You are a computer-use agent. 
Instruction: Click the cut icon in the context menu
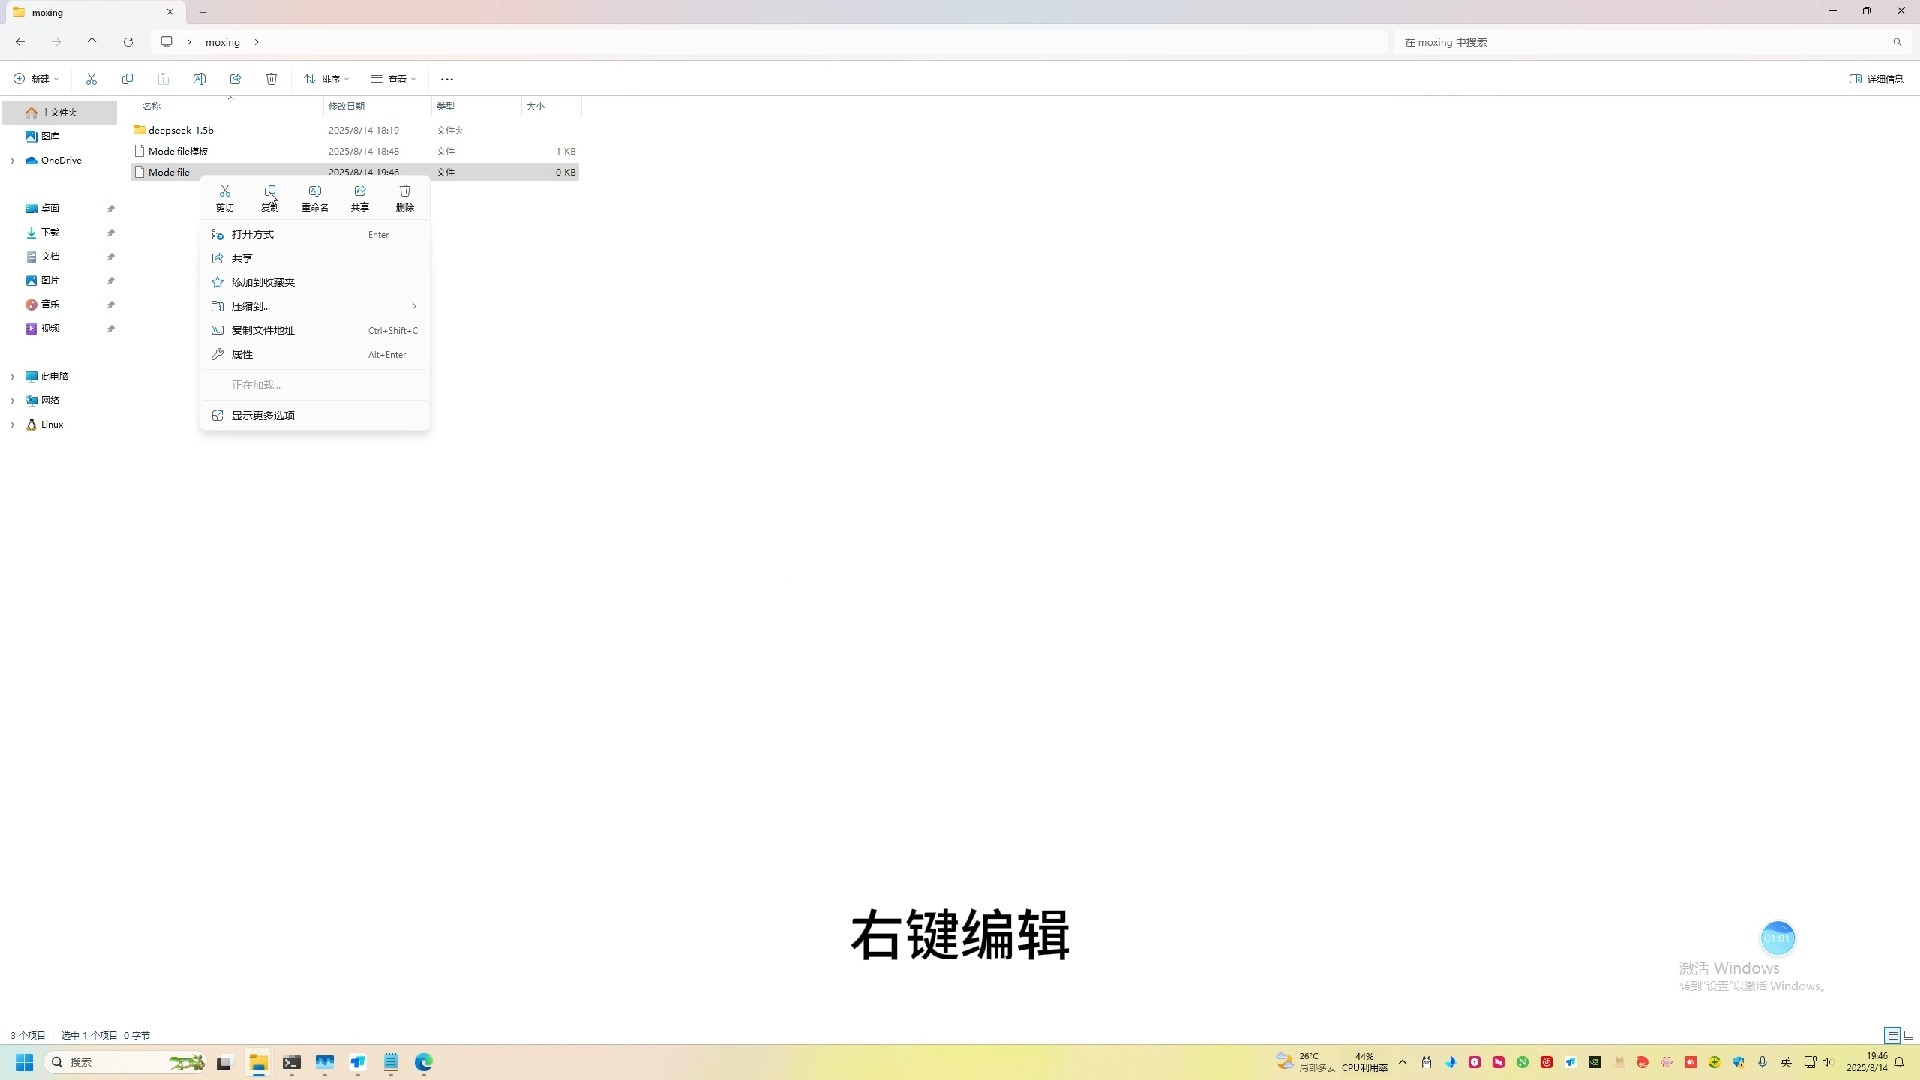225,197
